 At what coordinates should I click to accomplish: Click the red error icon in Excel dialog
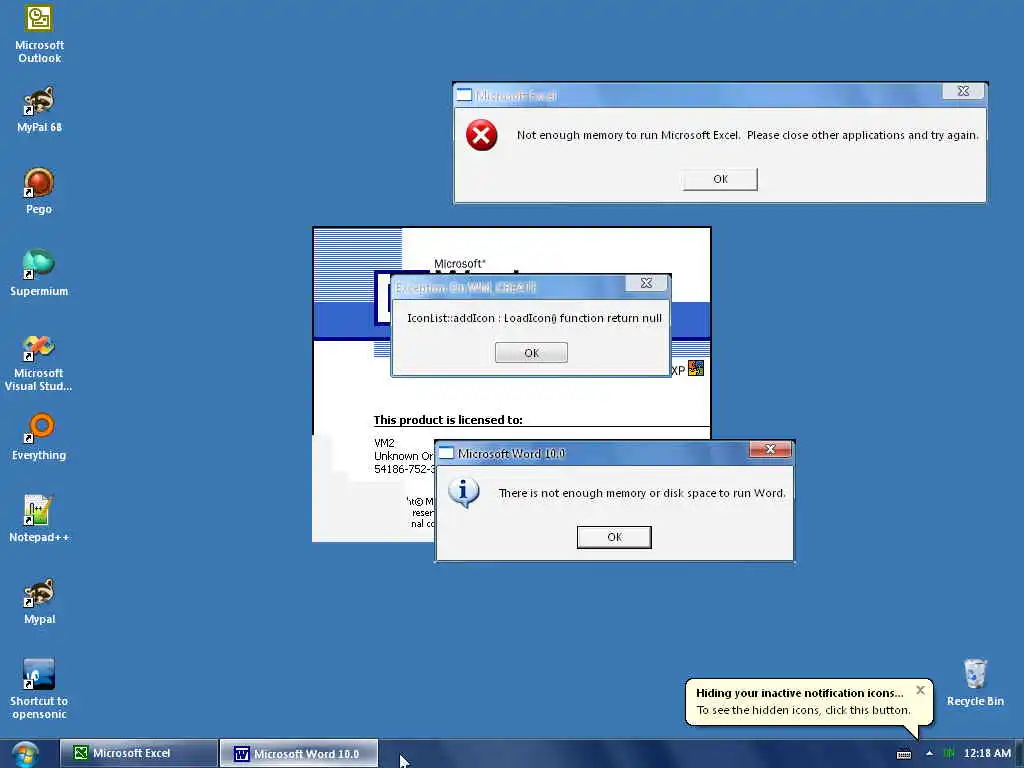click(x=481, y=135)
